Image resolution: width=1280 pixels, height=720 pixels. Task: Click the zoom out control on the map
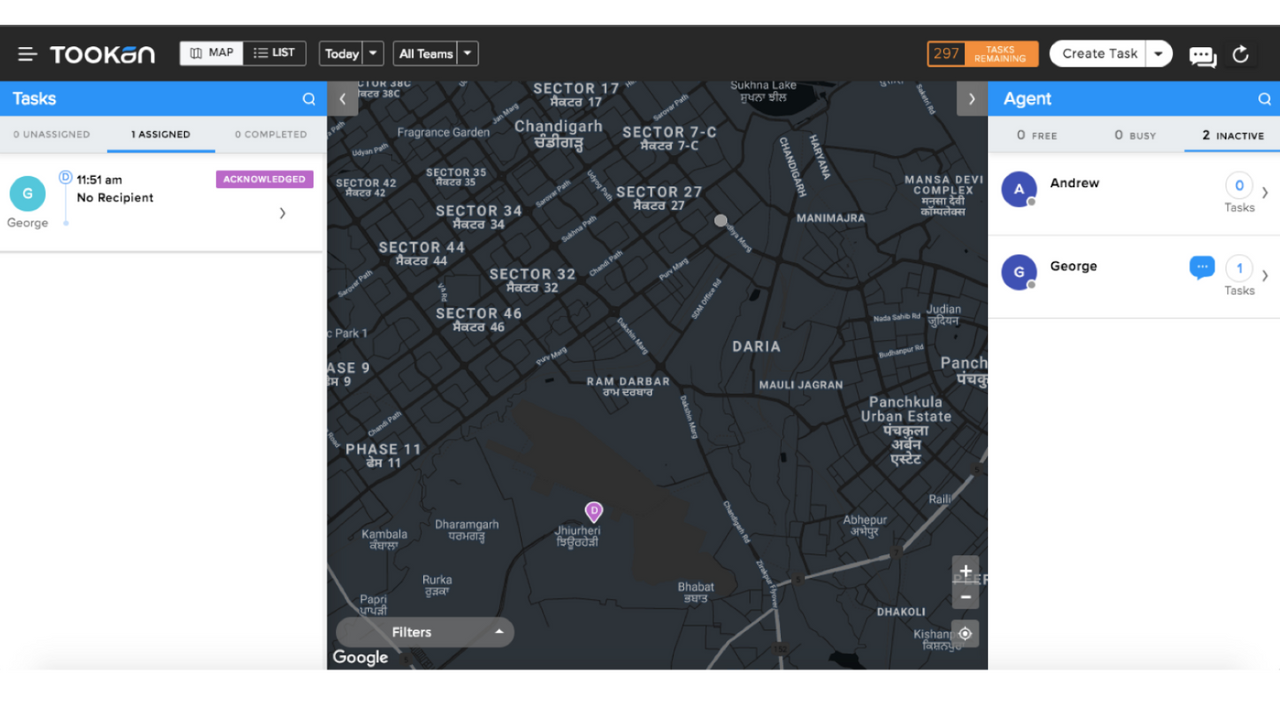click(x=965, y=595)
